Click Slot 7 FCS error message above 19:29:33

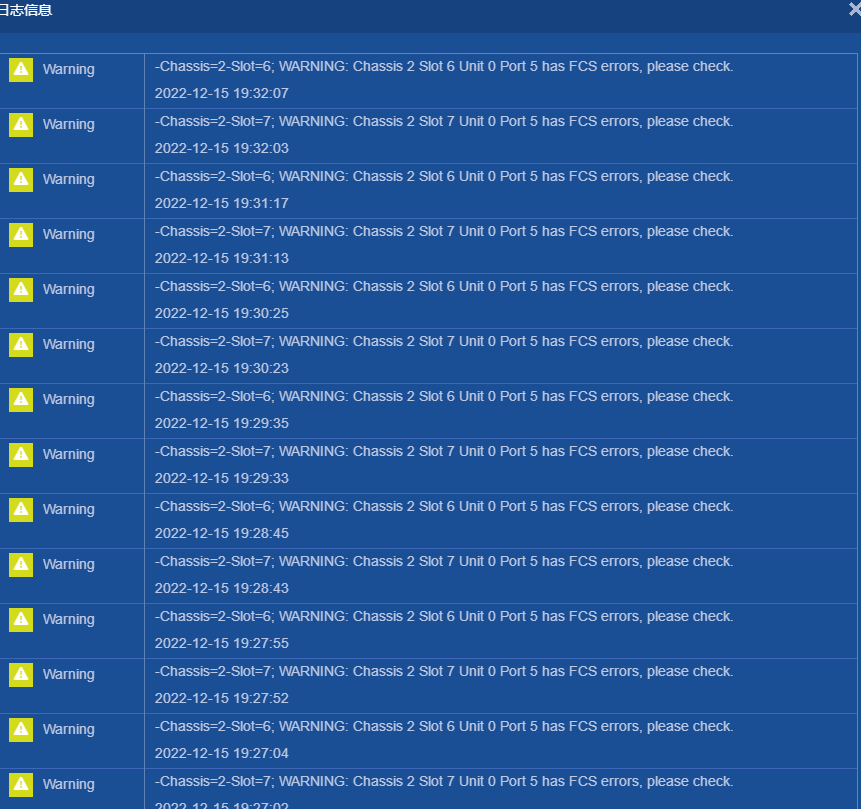[x=444, y=451]
